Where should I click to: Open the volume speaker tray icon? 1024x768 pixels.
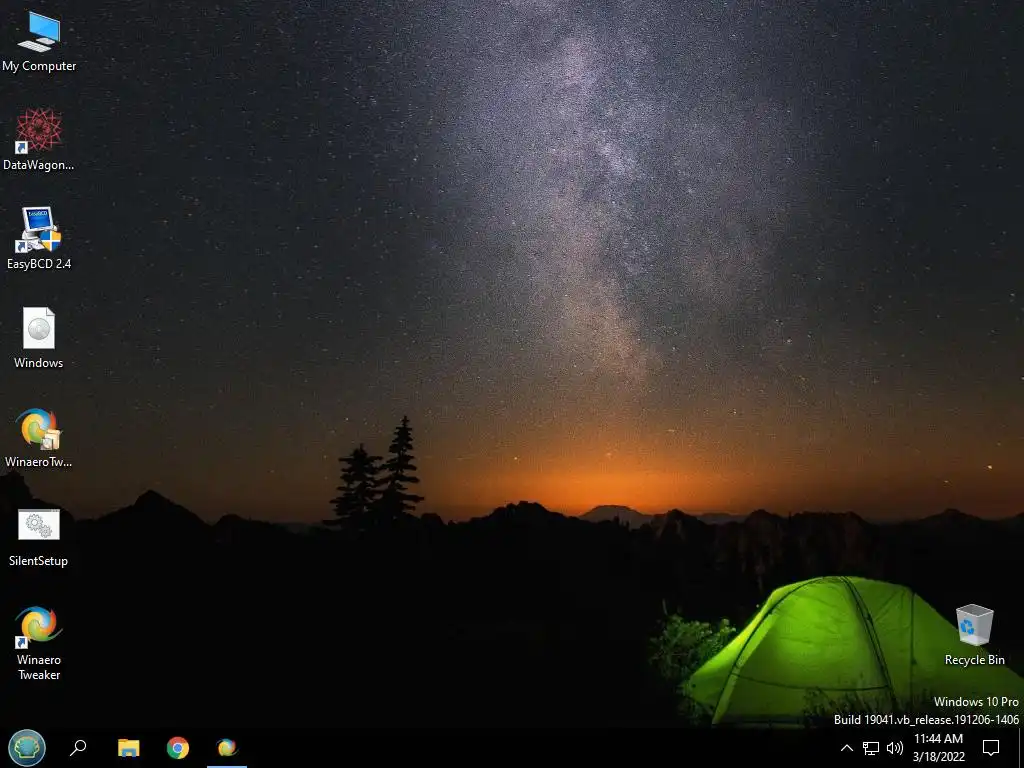pyautogui.click(x=895, y=748)
